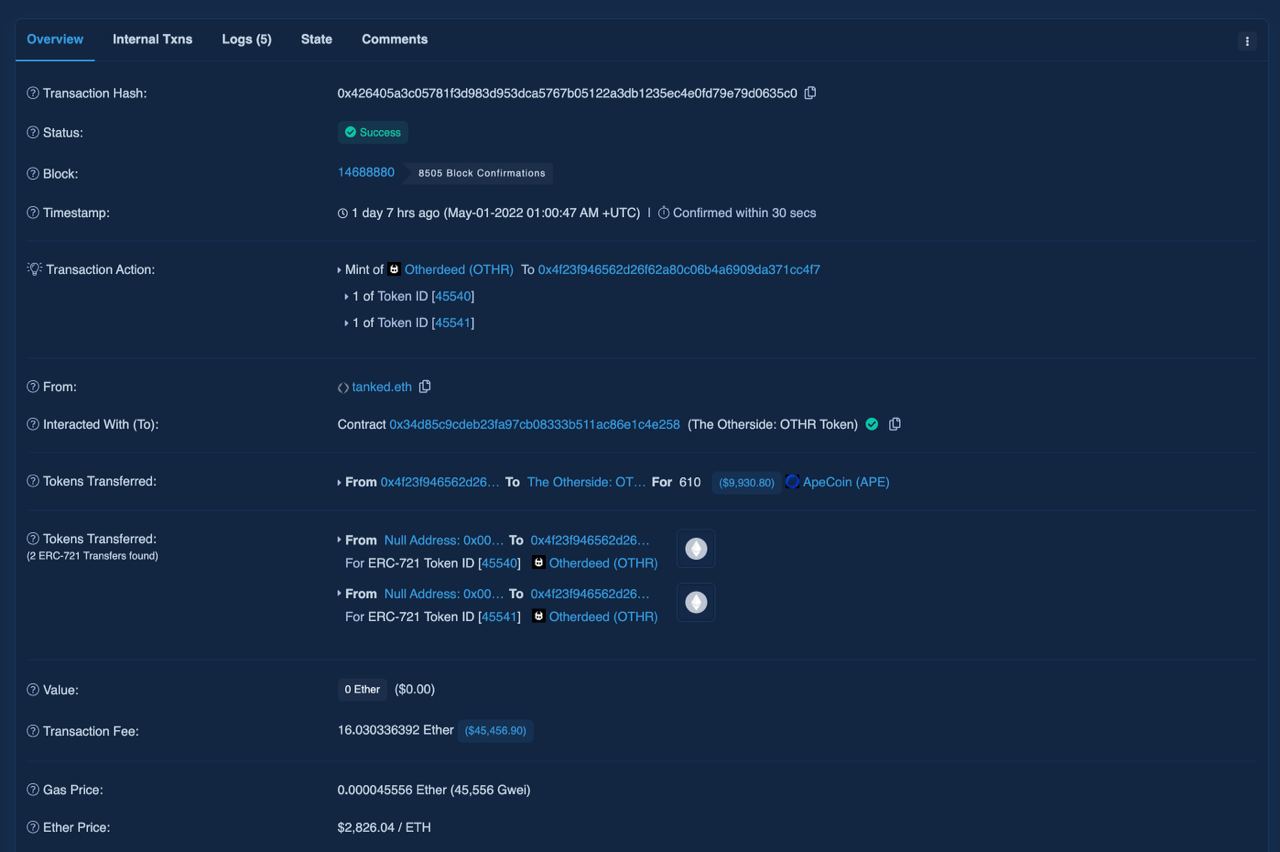Open Token ID 45540 link in Transaction Action
Screen dimensions: 1280x852
453,296
